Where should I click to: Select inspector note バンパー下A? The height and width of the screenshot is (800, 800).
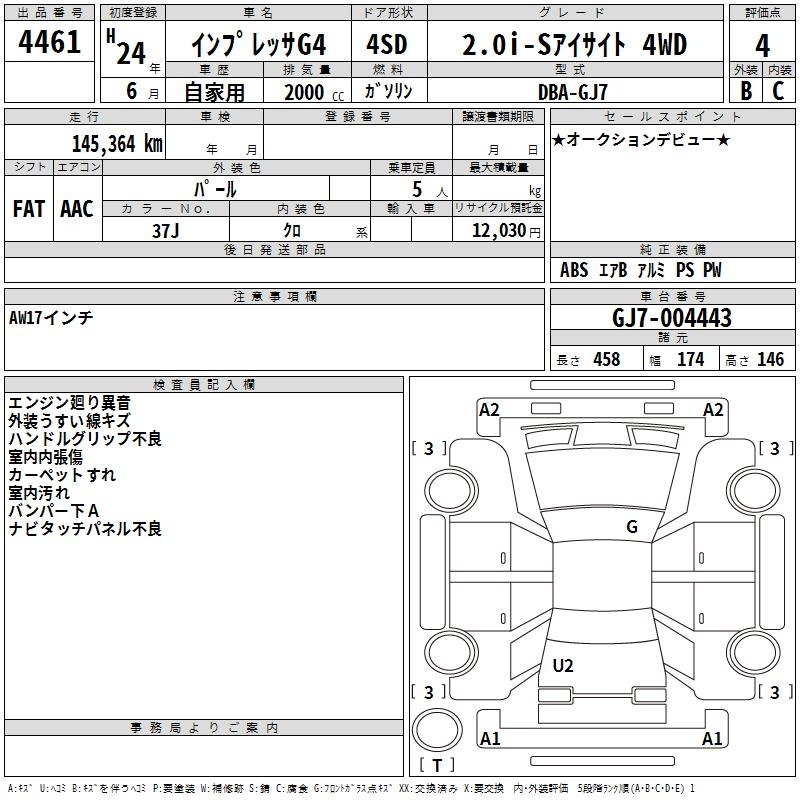point(54,510)
